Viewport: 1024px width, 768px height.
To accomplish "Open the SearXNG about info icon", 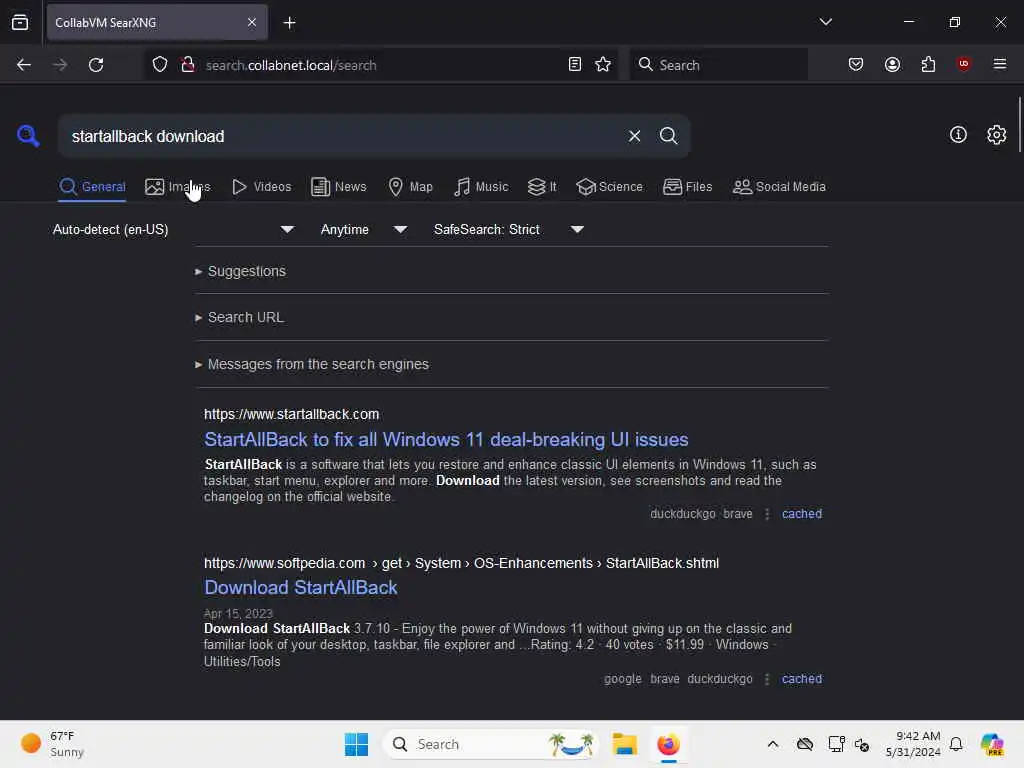I will point(958,135).
